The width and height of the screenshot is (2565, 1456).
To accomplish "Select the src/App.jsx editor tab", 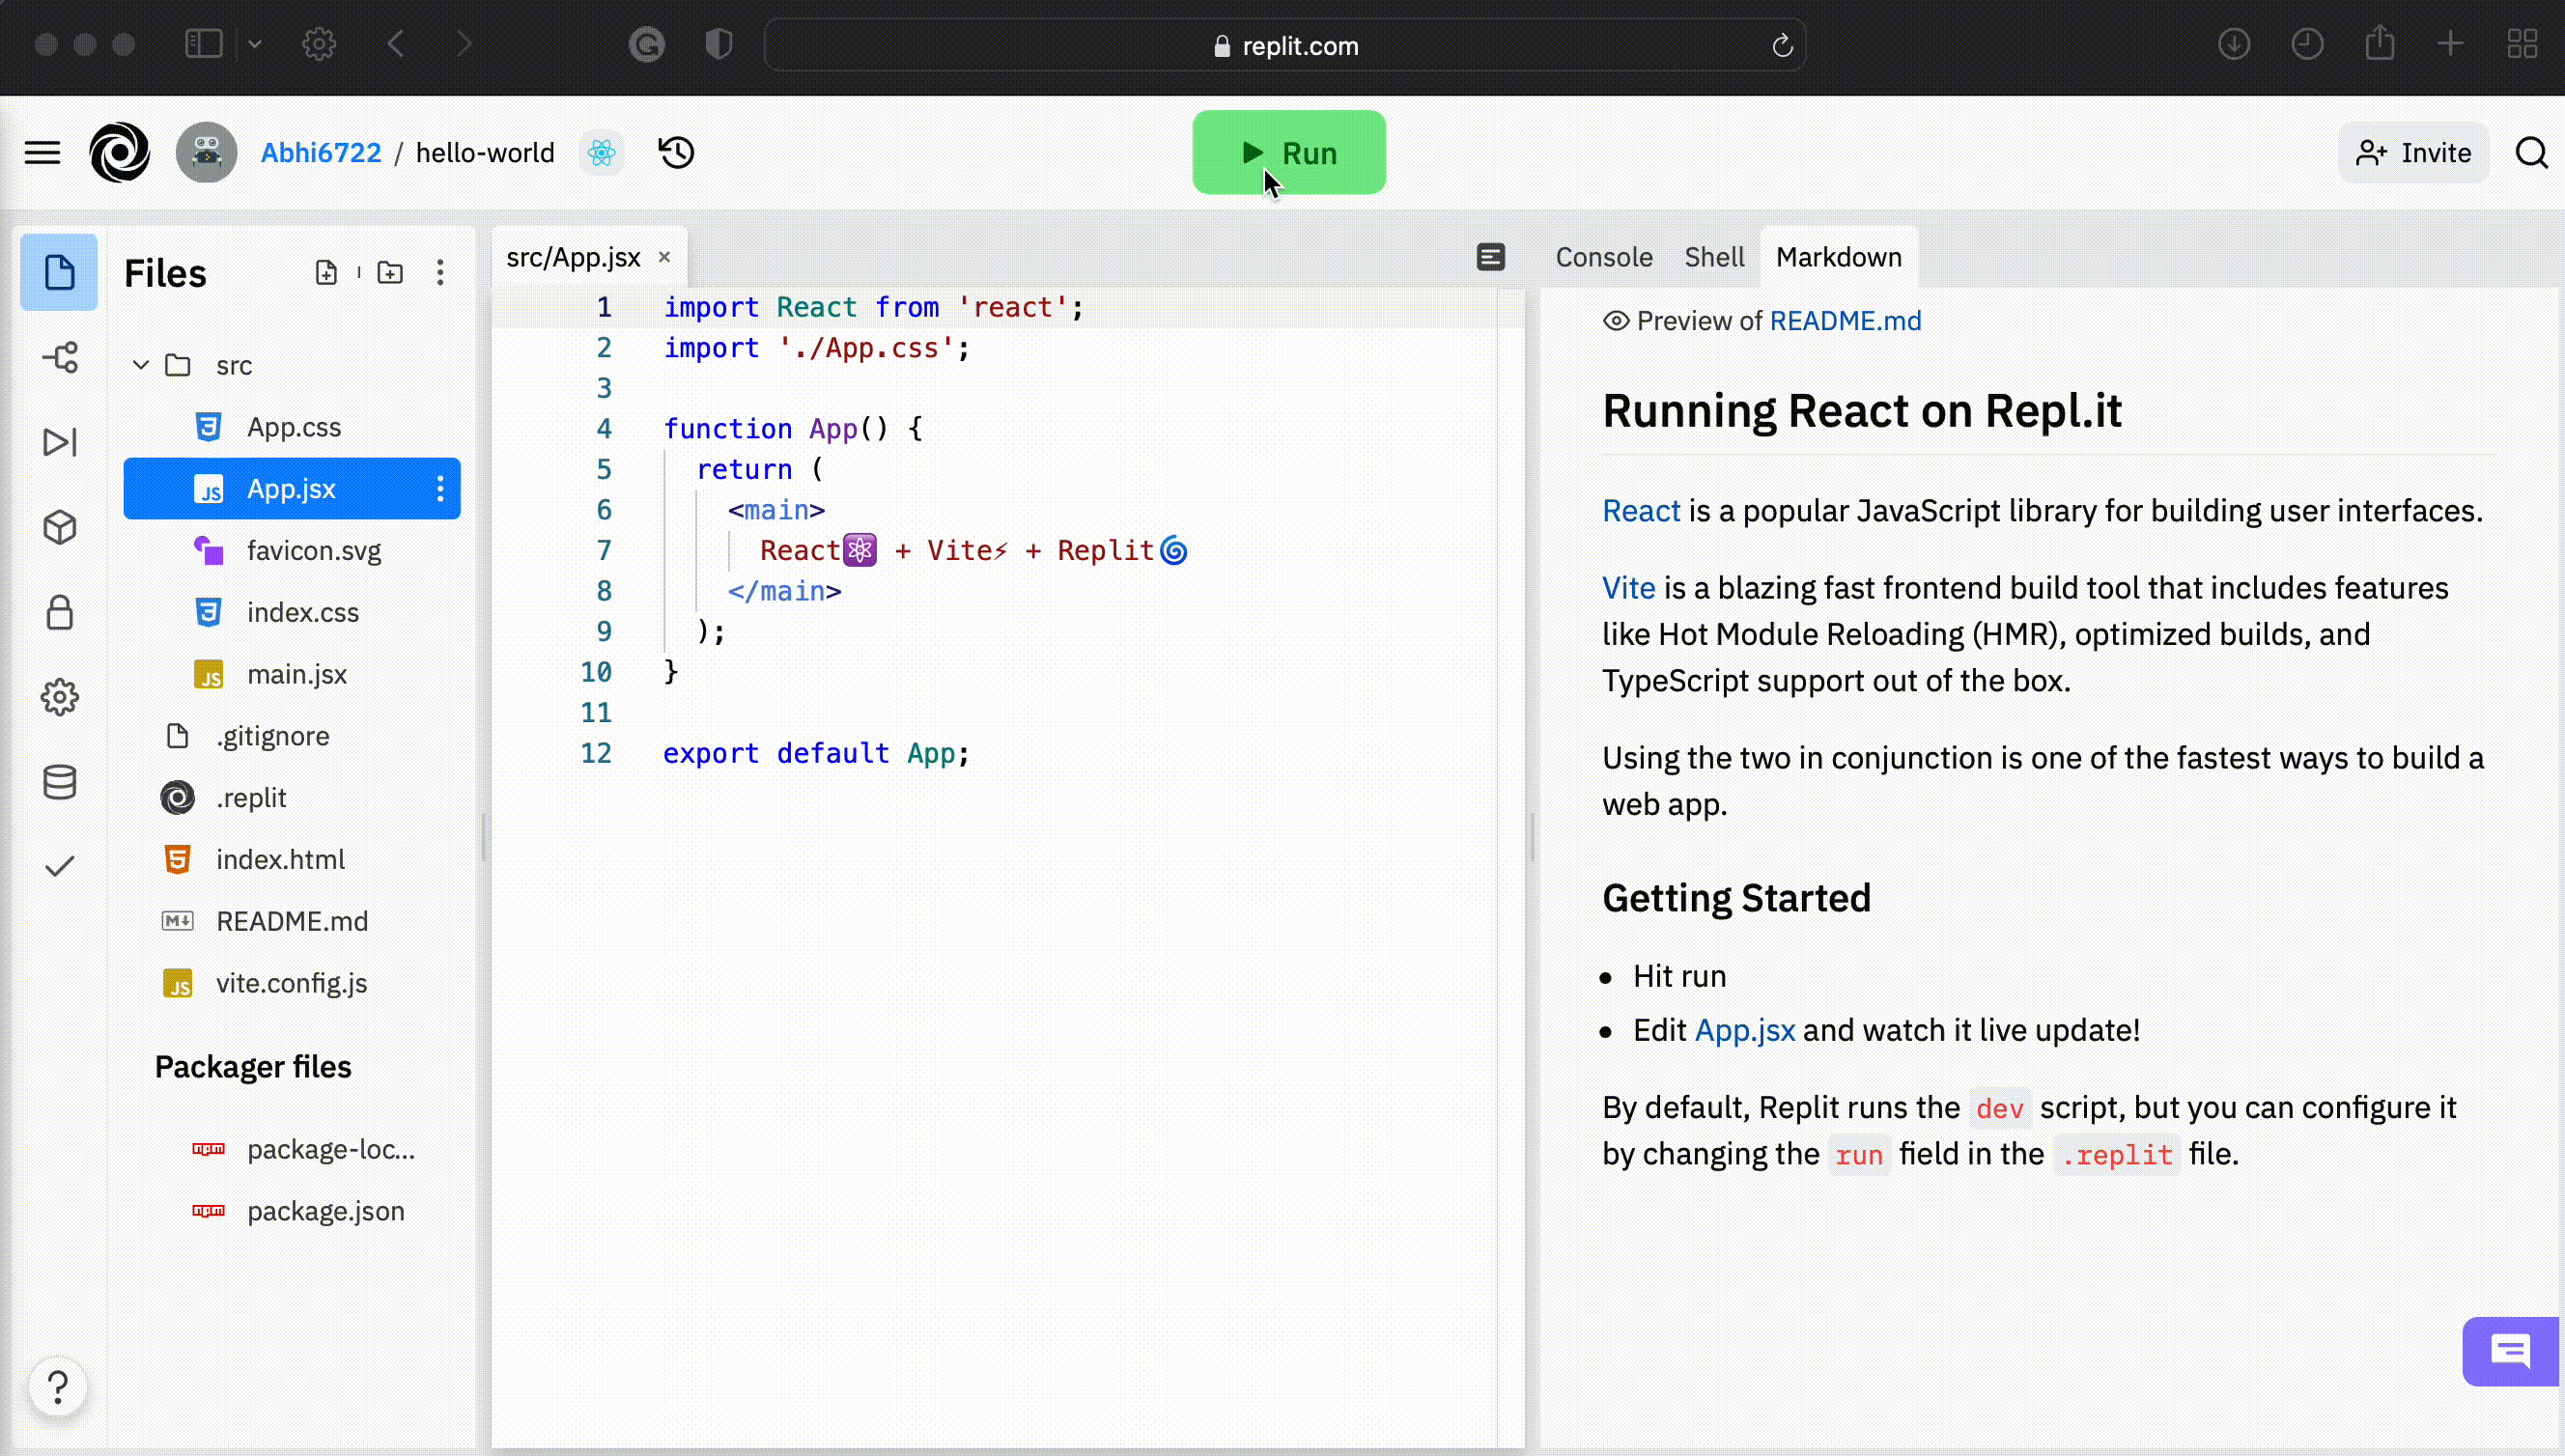I will pyautogui.click(x=574, y=257).
